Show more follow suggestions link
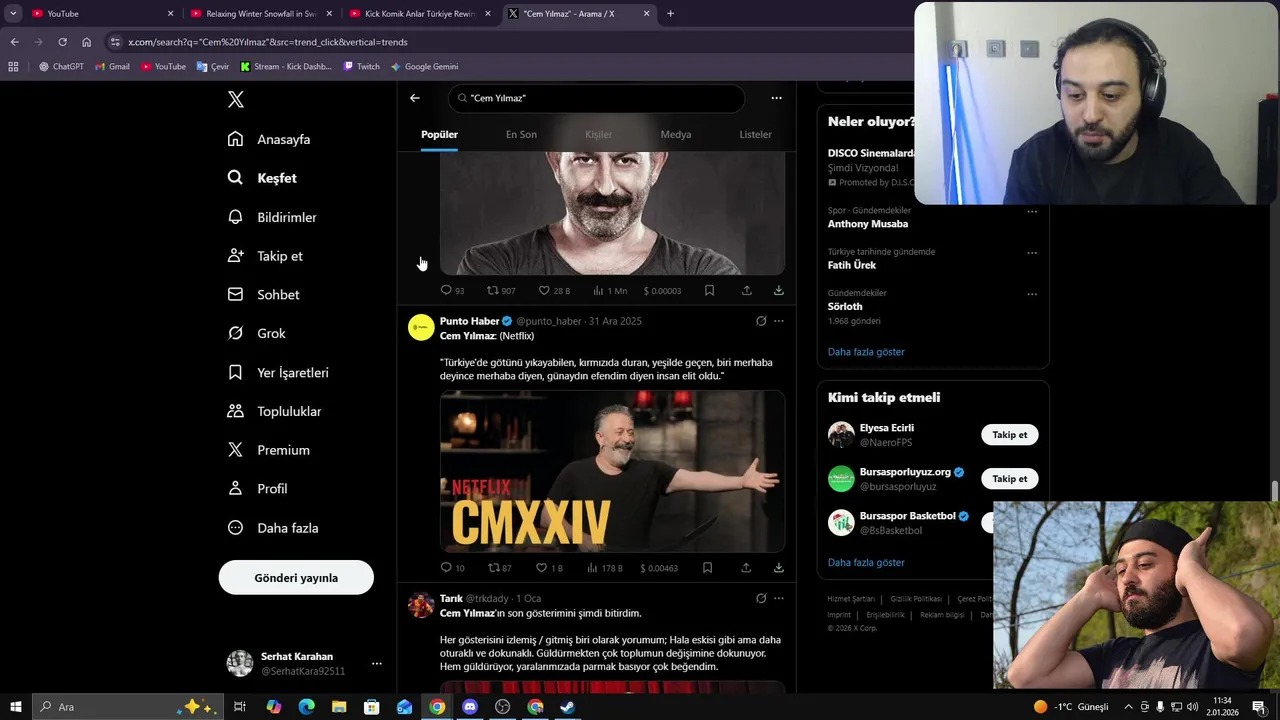 point(866,563)
